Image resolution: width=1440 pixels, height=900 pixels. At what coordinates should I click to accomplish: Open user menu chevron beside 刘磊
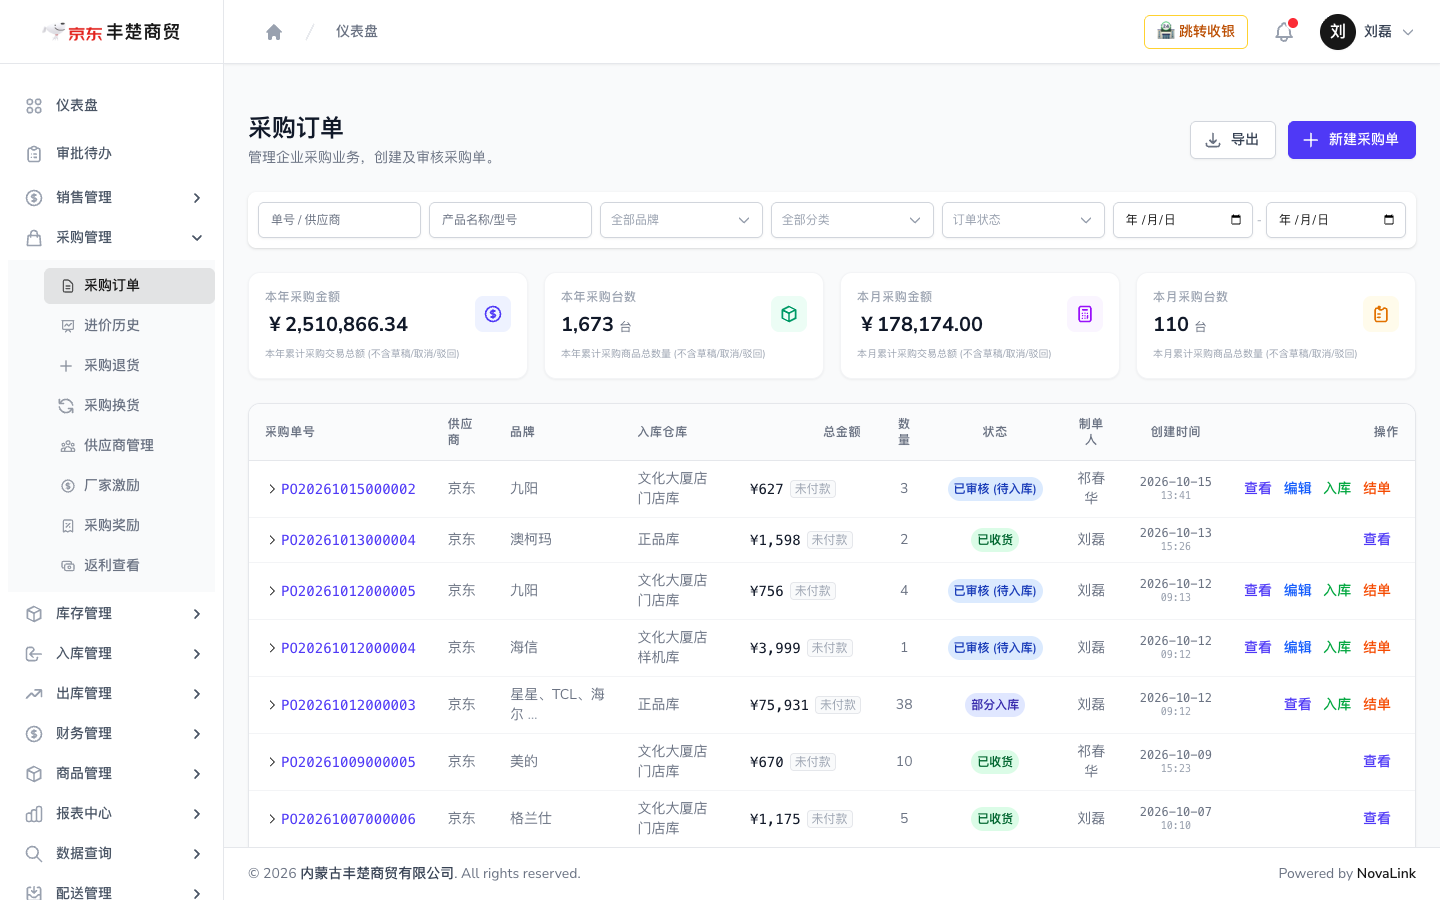click(1408, 32)
